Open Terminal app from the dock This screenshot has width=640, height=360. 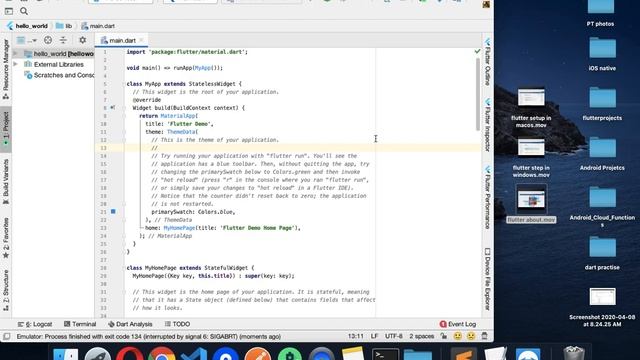pyautogui.click(x=385, y=354)
